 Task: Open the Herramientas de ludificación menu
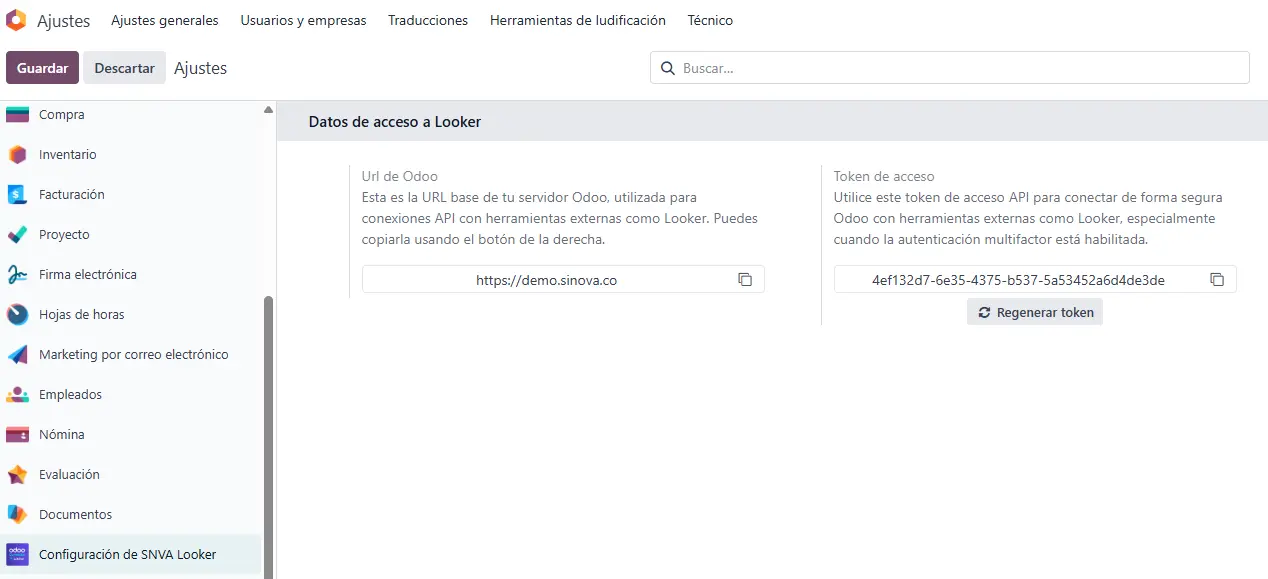(578, 20)
